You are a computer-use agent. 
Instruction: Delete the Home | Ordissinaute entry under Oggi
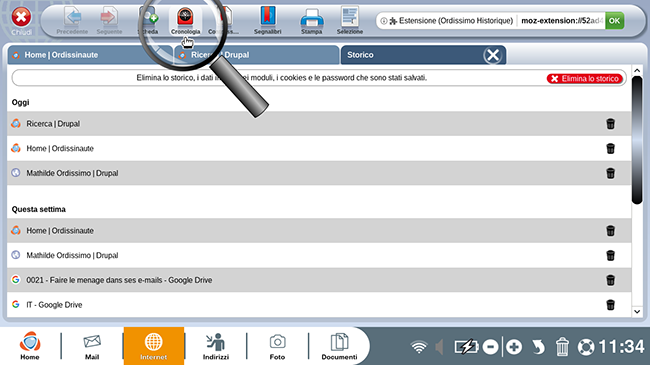coord(610,148)
